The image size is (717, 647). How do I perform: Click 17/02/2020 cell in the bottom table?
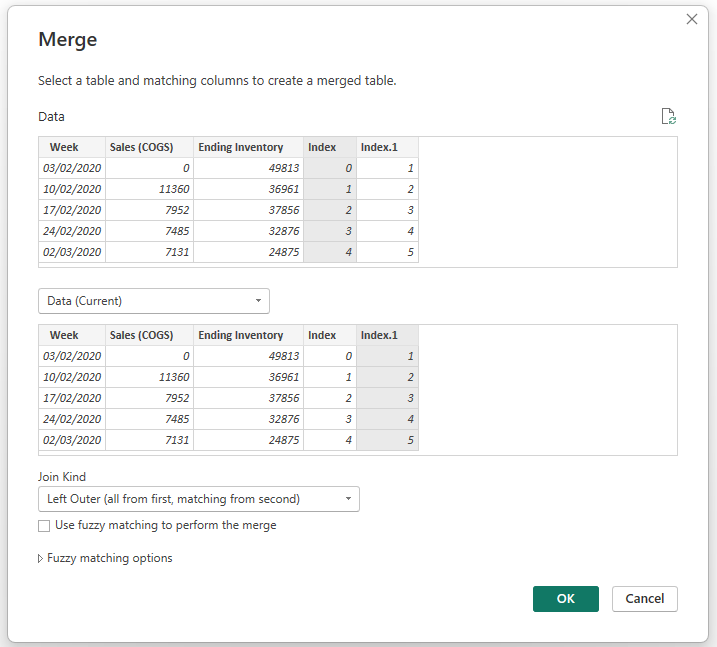pos(72,398)
